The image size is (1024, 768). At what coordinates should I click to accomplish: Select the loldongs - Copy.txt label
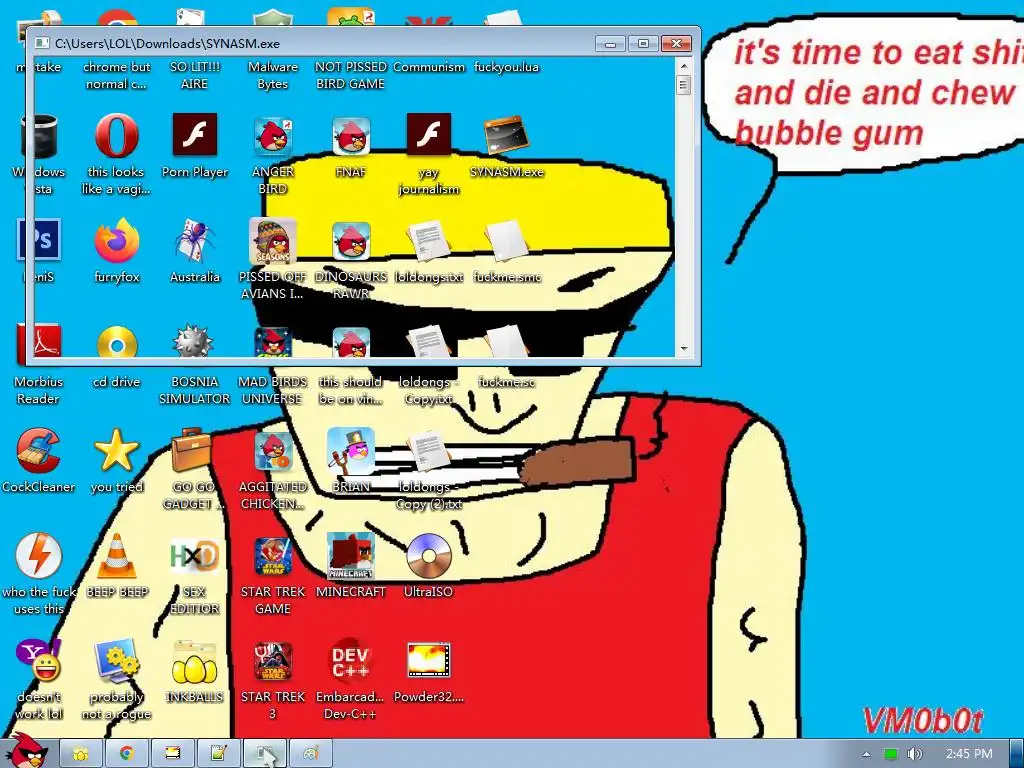point(428,390)
